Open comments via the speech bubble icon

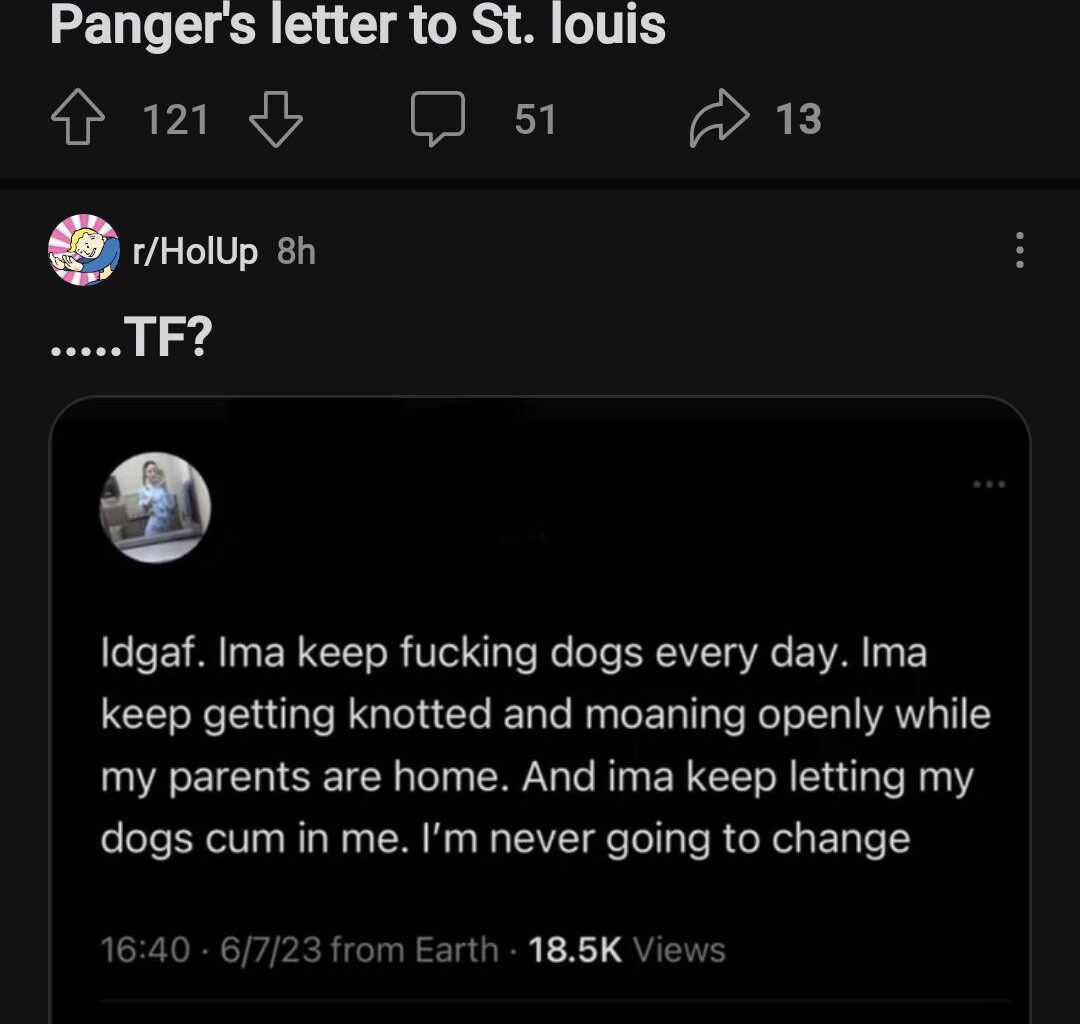tap(439, 120)
